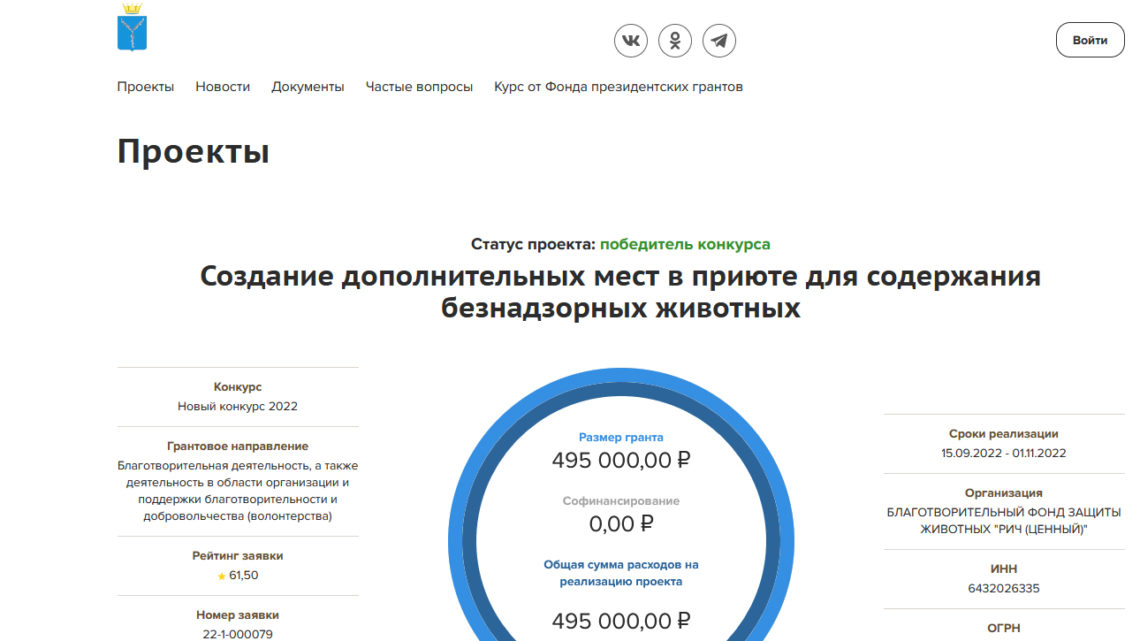Click the grant amount under Размер гранта

click(621, 460)
